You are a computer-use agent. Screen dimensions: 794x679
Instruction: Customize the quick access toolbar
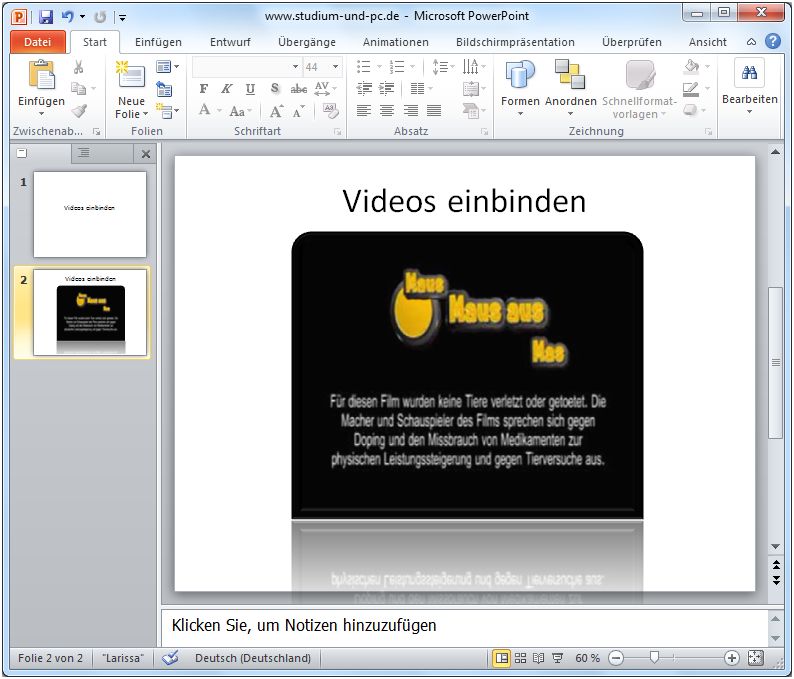point(122,18)
